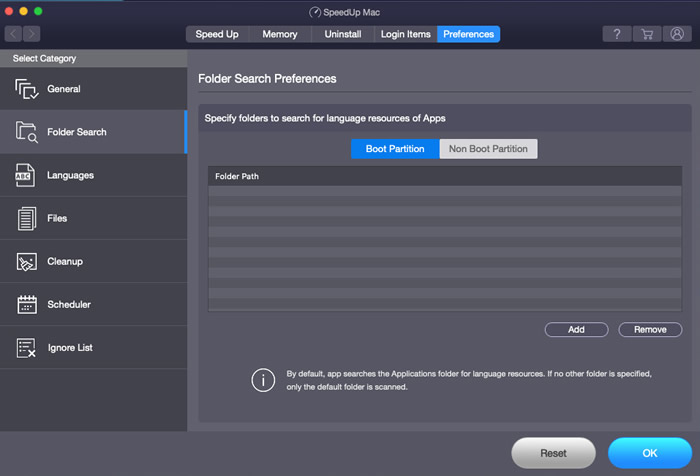
Task: Click the Ignore List icon
Action: click(x=26, y=348)
